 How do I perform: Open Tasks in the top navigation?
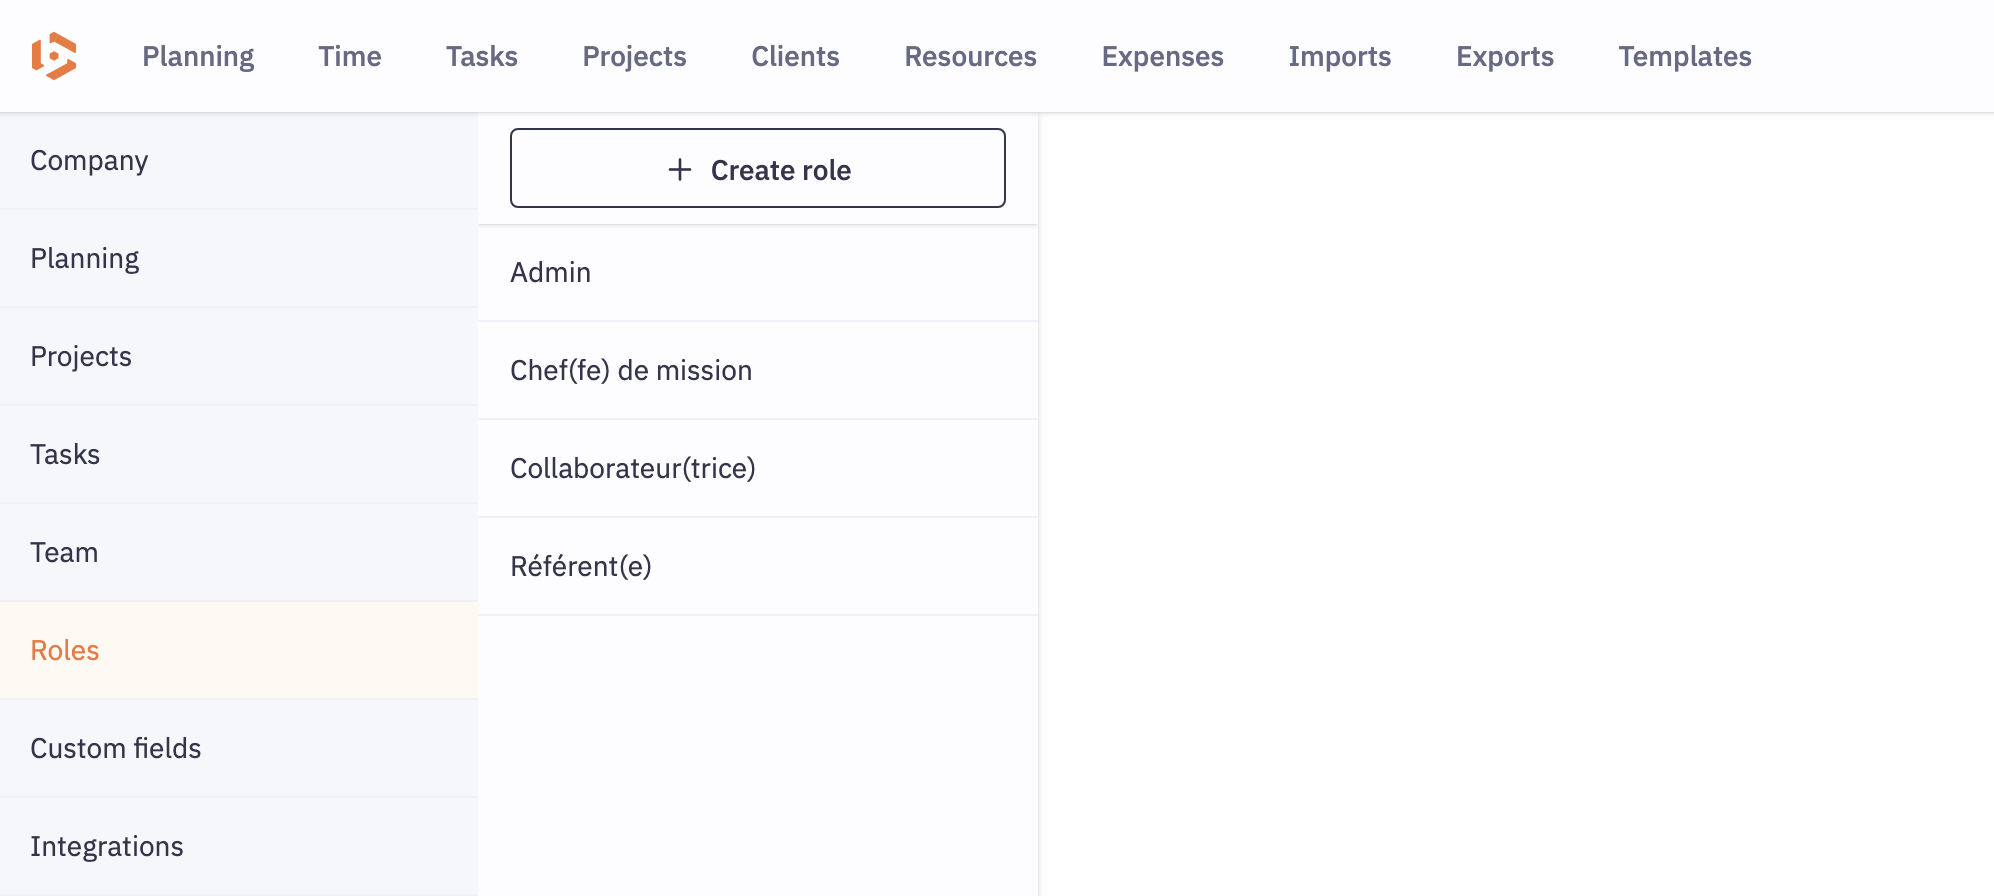(482, 57)
